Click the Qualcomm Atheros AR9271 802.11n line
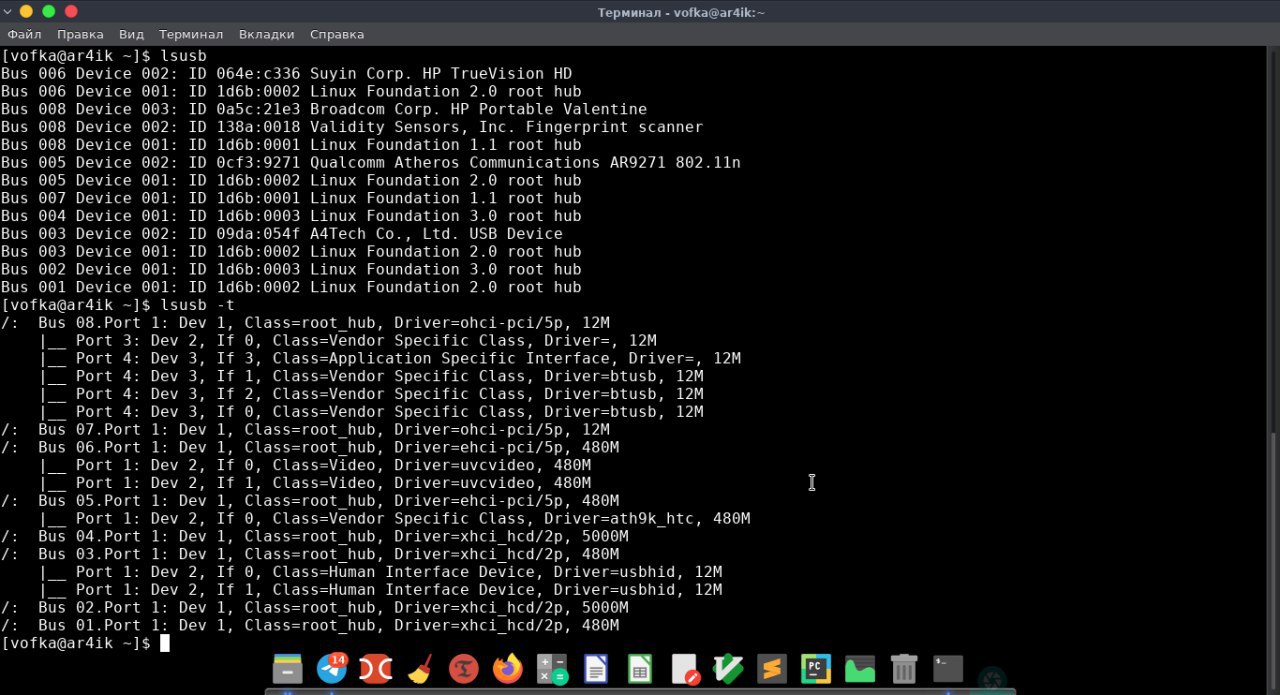This screenshot has height=695, width=1280. (371, 163)
